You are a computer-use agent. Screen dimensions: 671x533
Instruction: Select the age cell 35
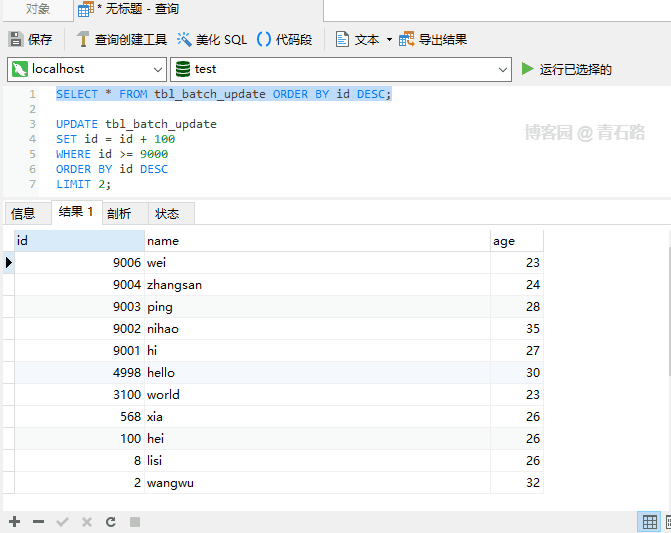(517, 329)
